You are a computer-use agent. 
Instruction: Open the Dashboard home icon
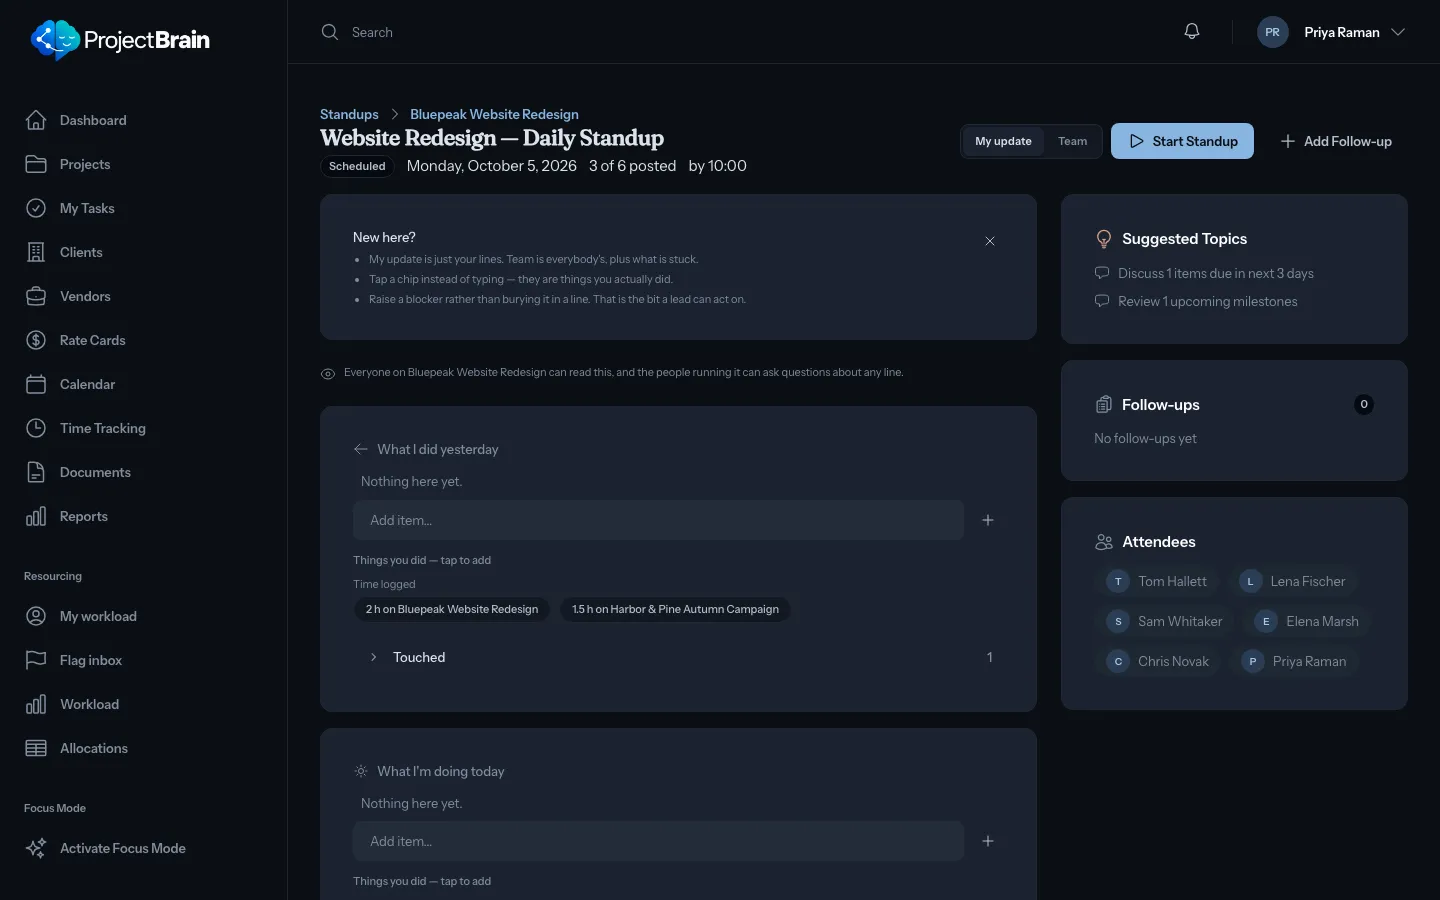click(36, 120)
